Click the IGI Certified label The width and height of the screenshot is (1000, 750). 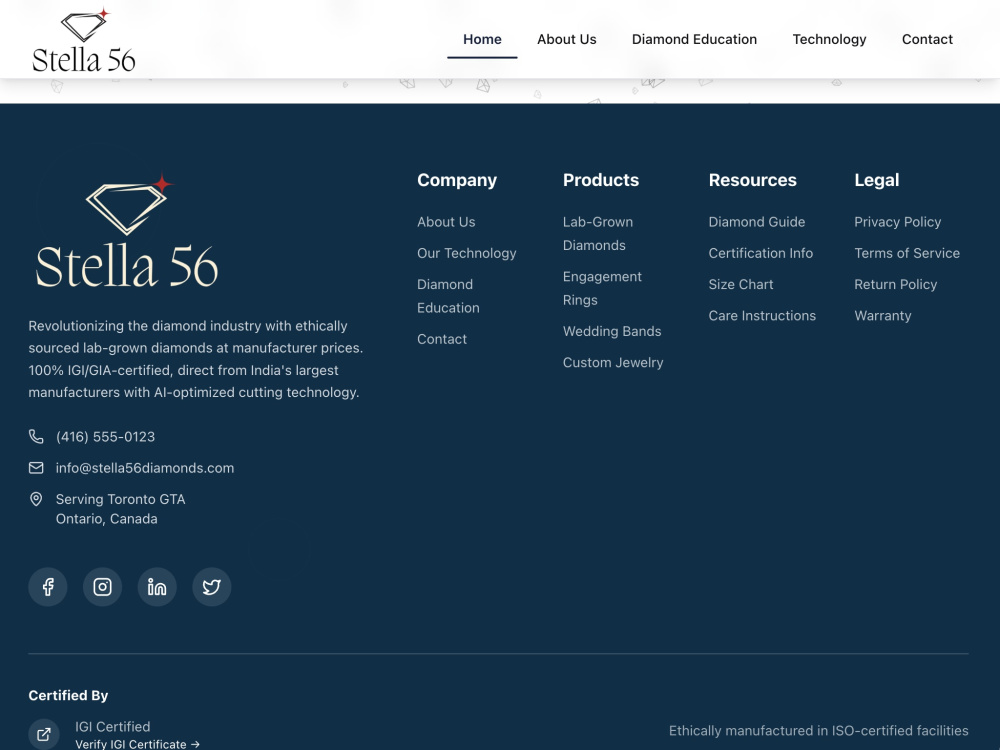(113, 727)
